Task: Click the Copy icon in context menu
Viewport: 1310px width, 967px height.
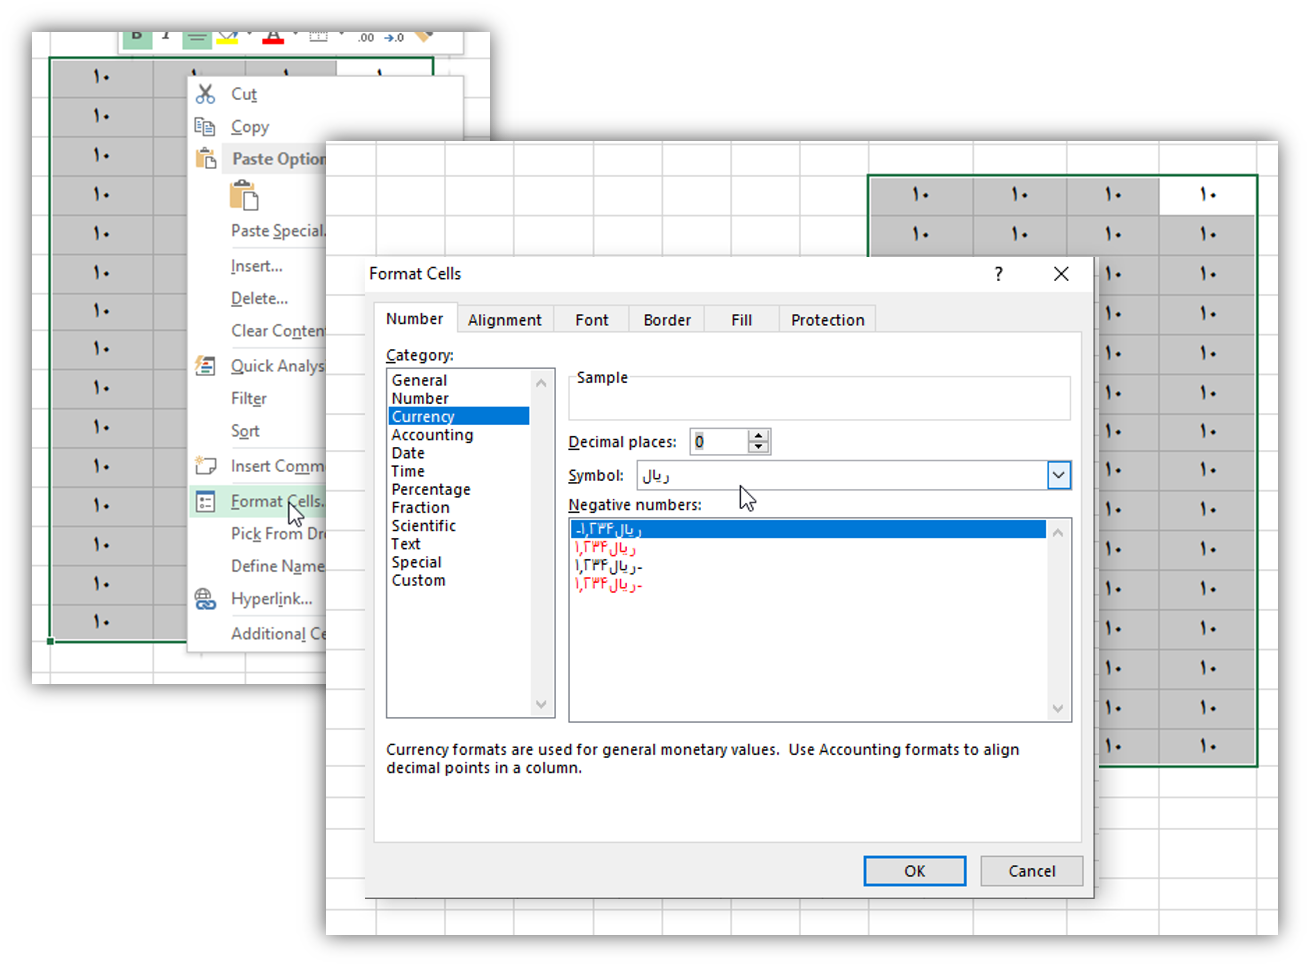Action: point(205,127)
